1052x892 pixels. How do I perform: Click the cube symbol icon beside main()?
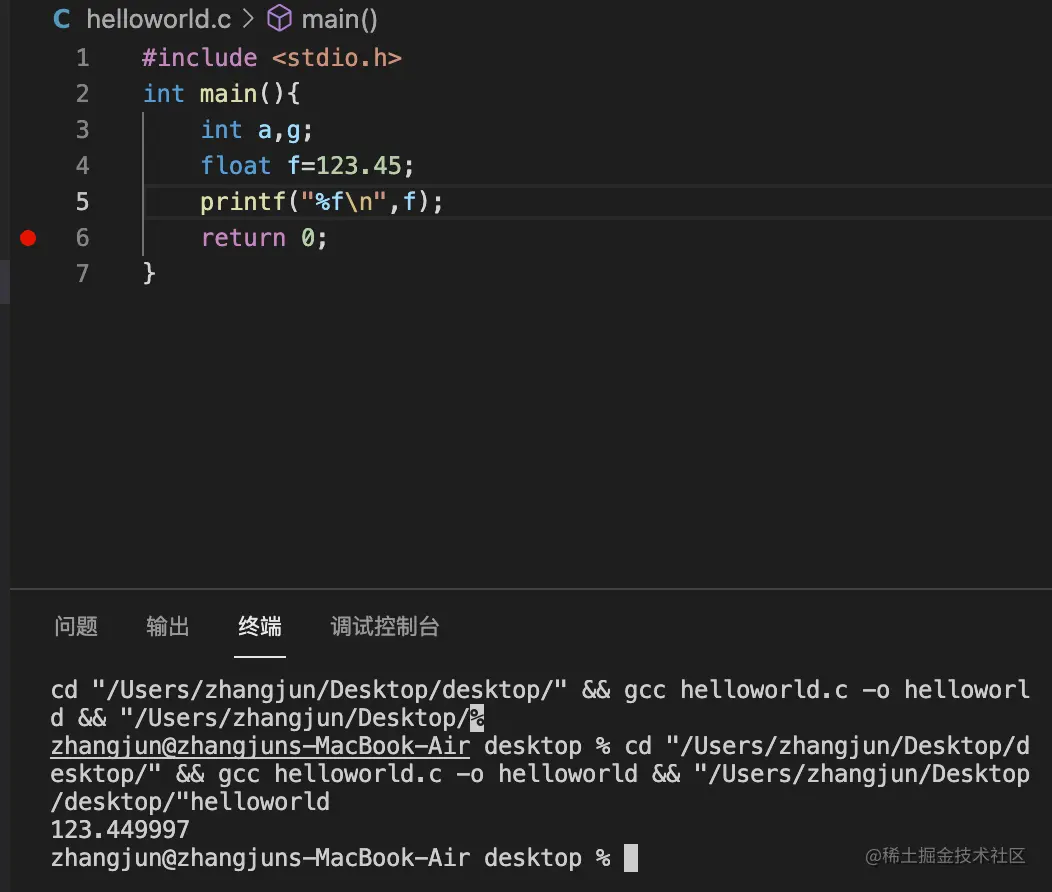tap(279, 18)
